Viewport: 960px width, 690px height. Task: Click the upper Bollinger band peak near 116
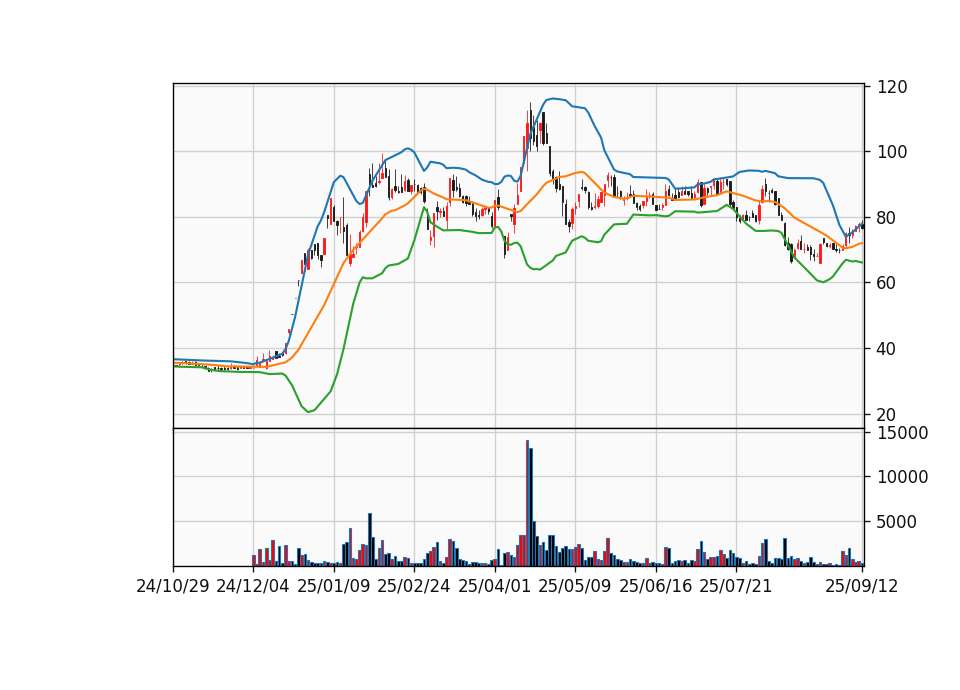click(x=553, y=99)
